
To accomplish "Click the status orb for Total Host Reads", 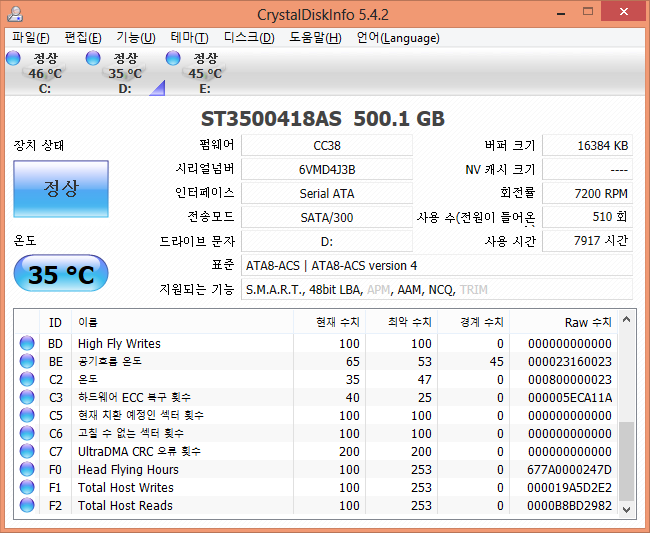I will [27, 505].
